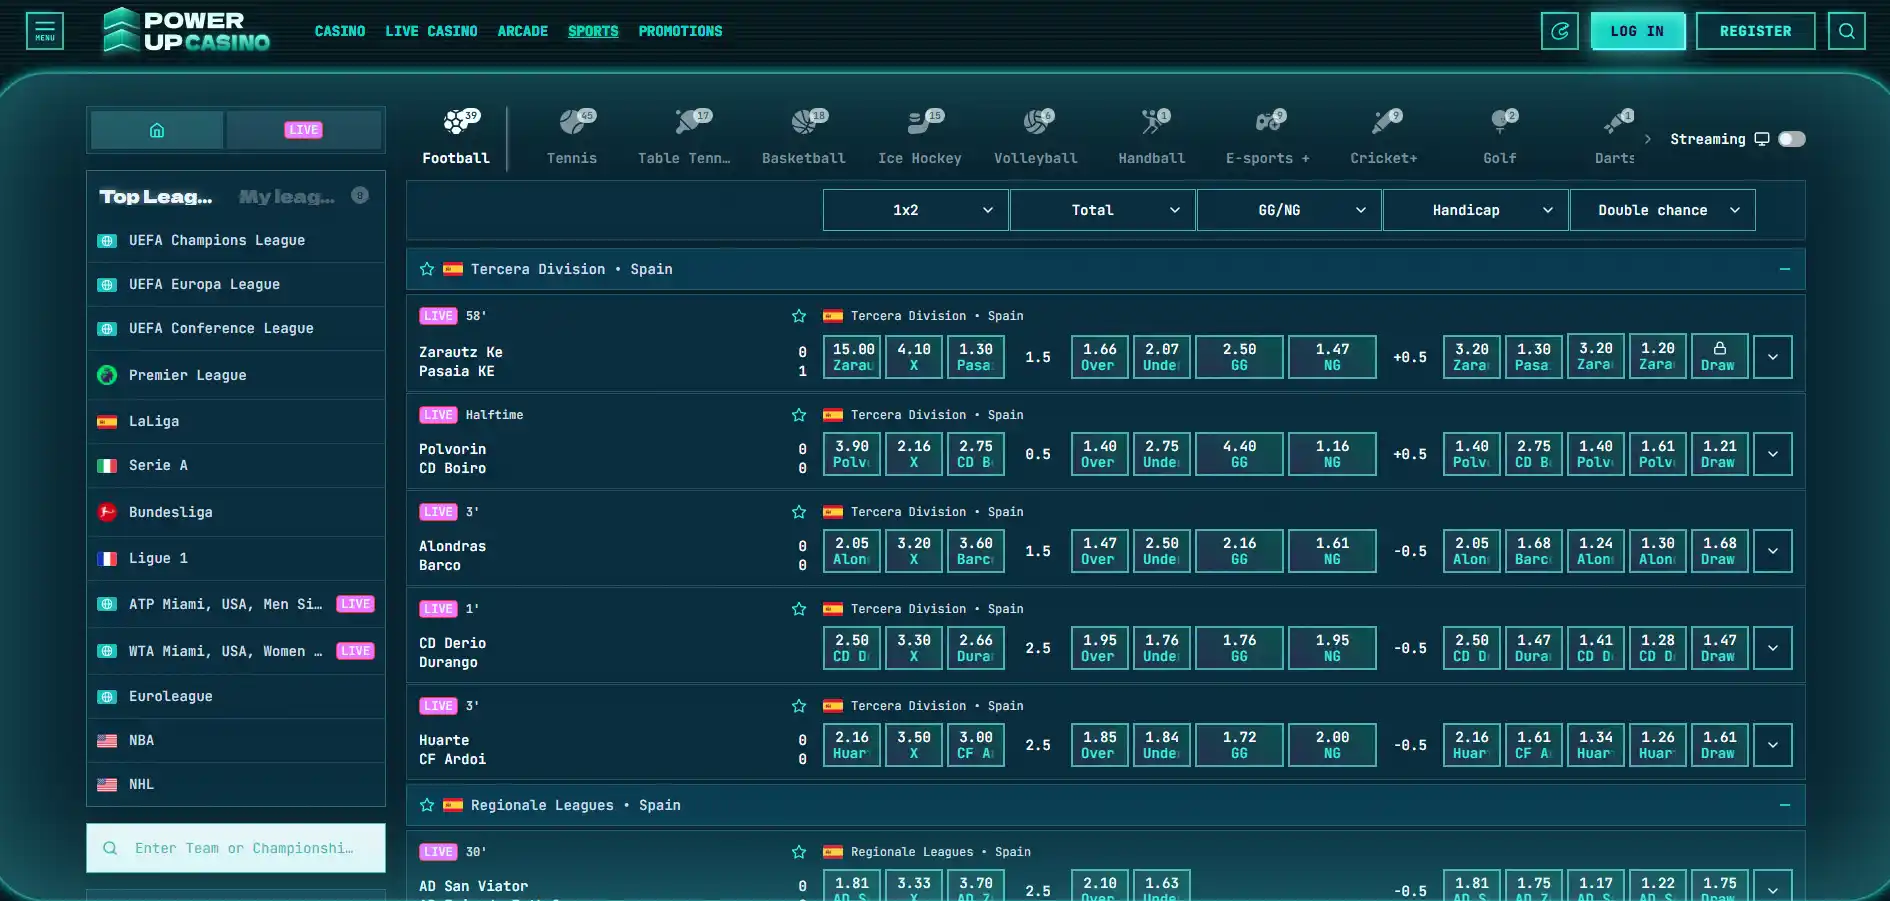
Task: Favorite the Zarautz Ke match star
Action: pos(799,316)
